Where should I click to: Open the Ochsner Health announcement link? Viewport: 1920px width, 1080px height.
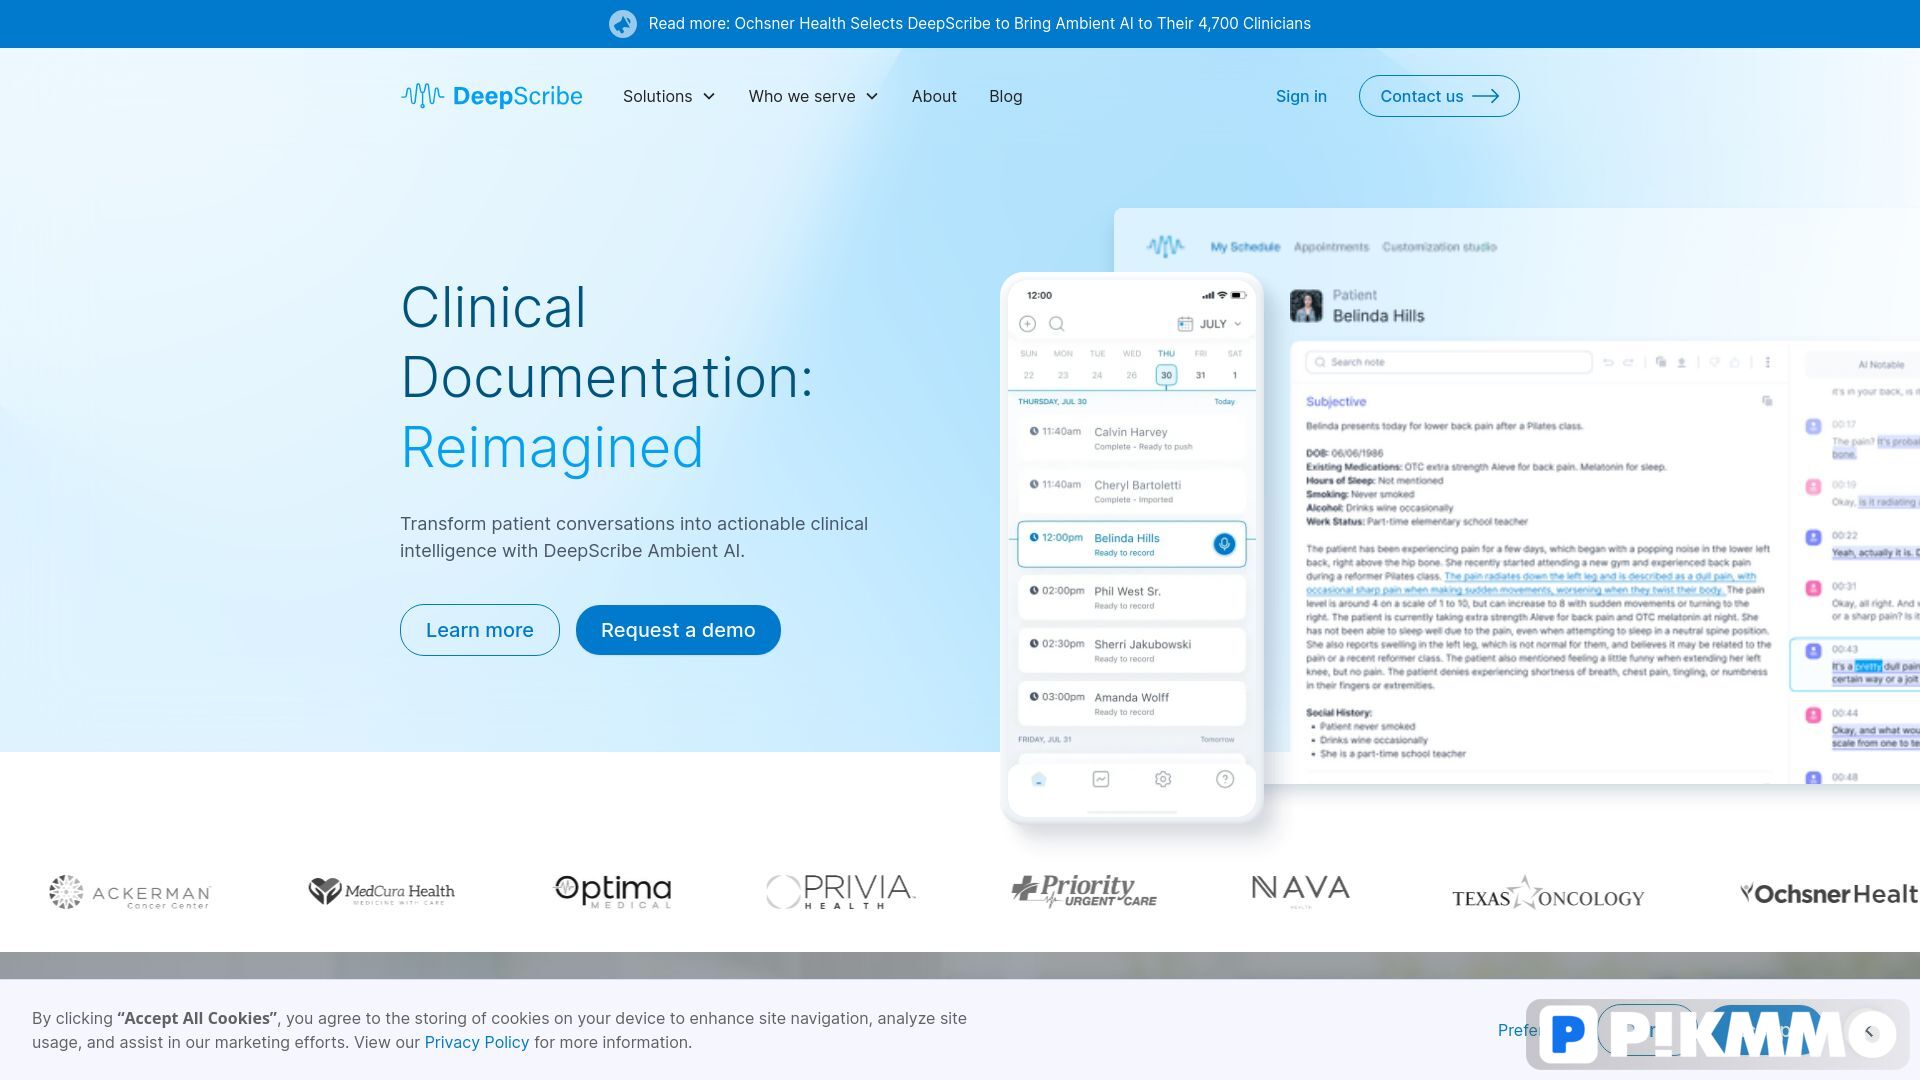pyautogui.click(x=979, y=24)
